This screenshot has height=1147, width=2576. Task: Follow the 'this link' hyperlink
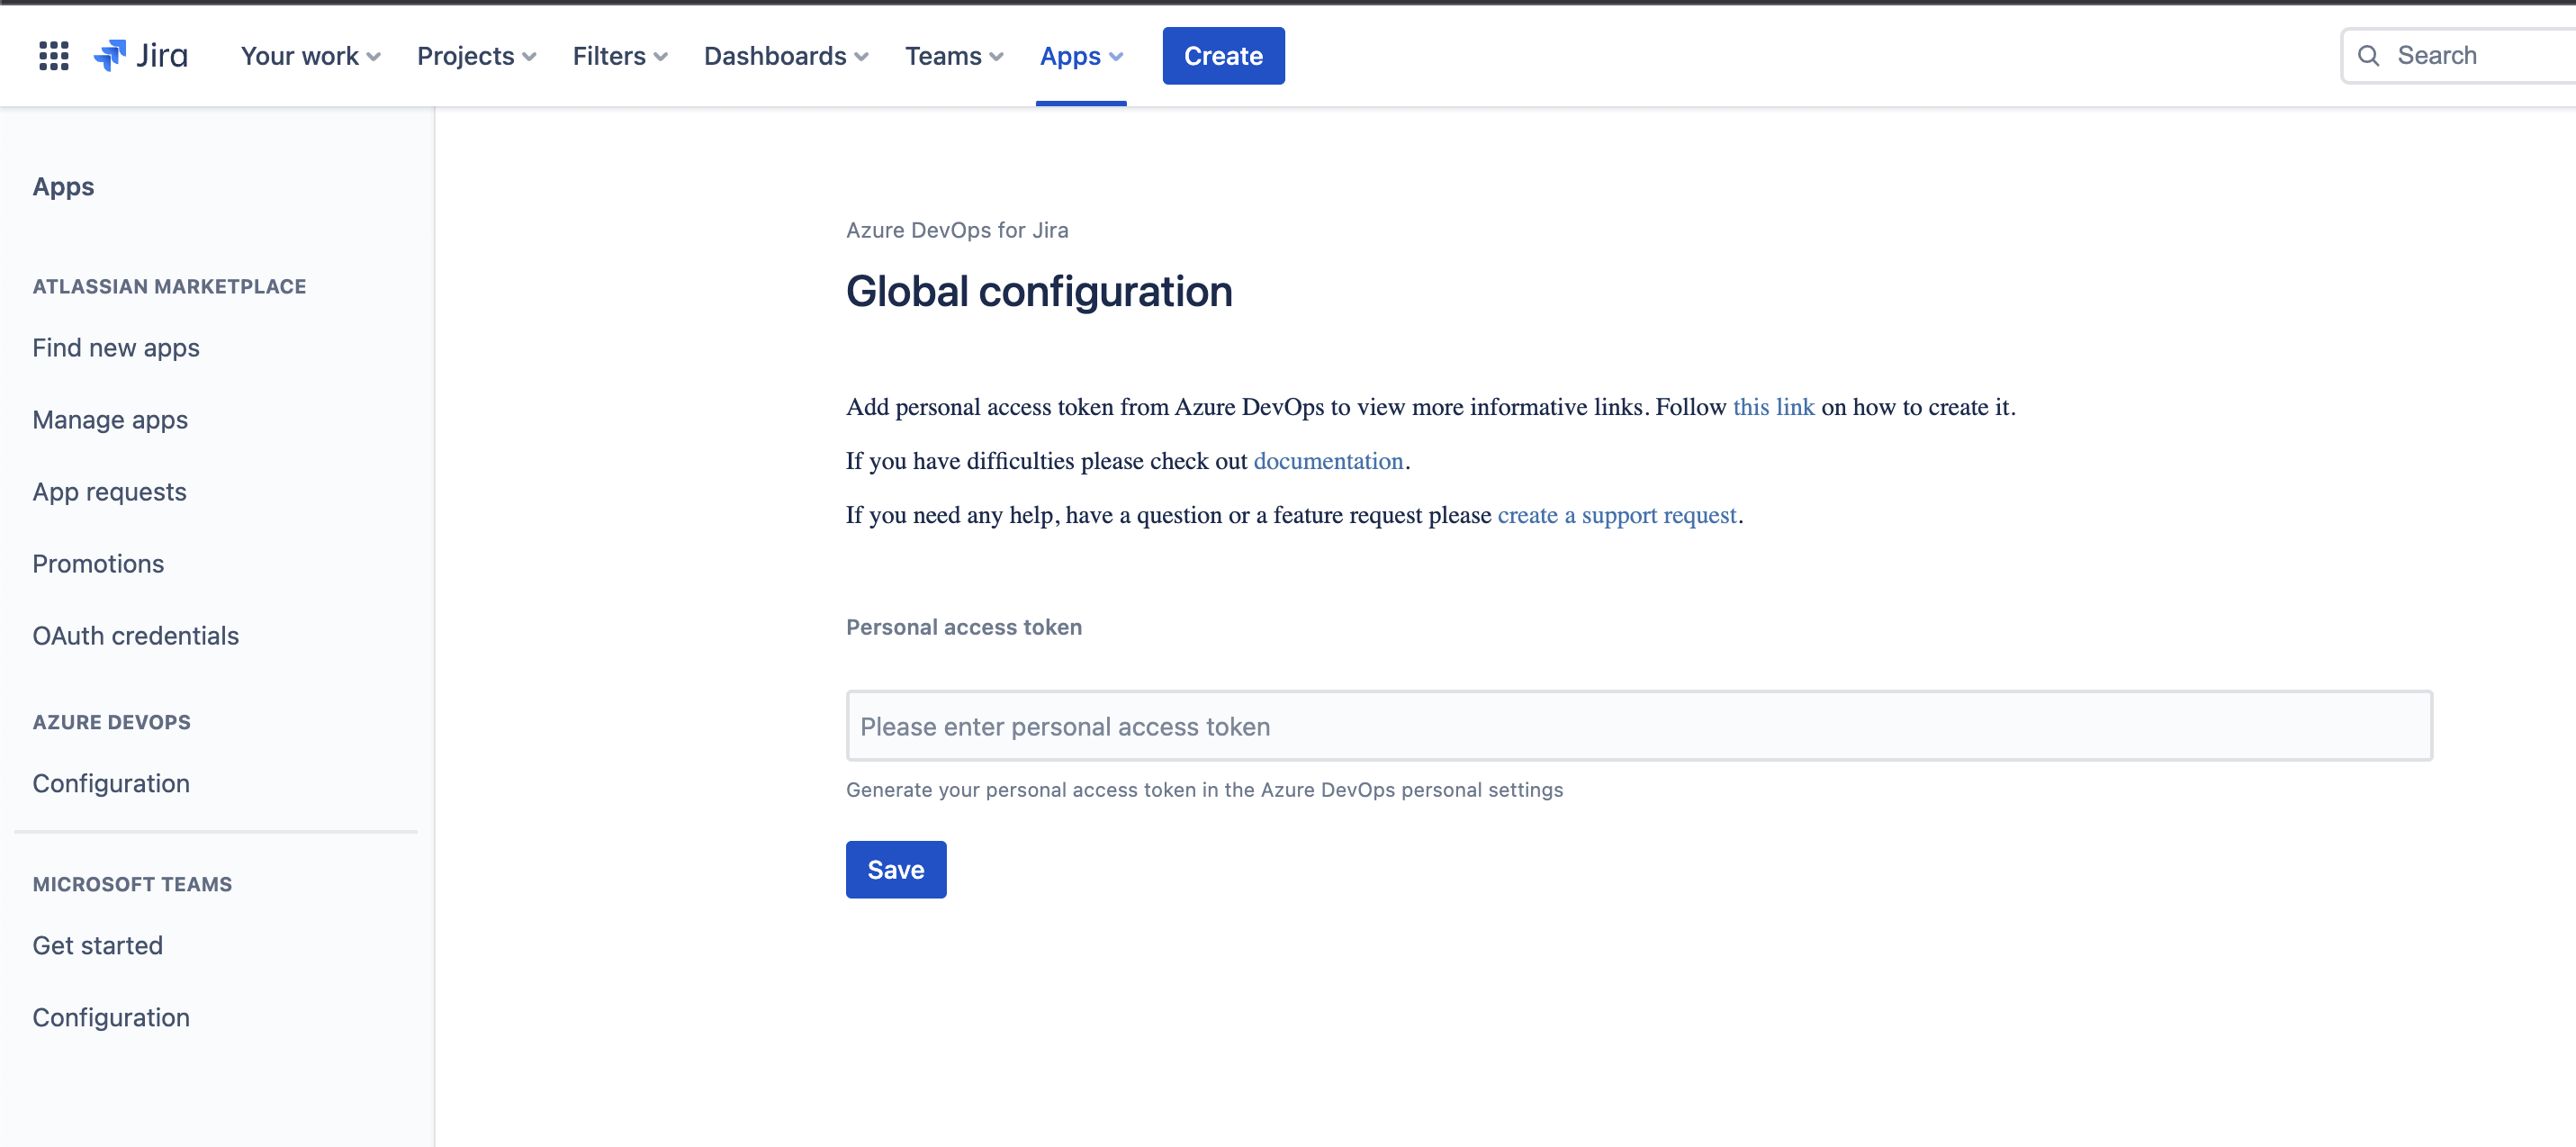pos(1773,407)
